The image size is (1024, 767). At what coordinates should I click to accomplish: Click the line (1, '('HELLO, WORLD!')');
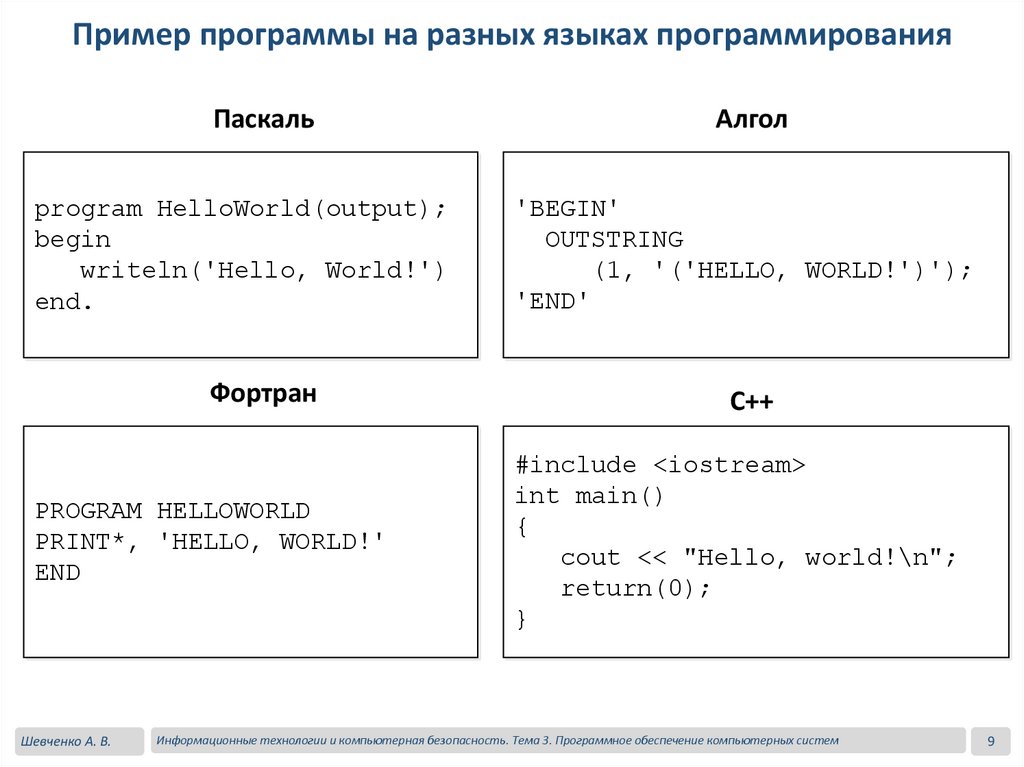(783, 270)
